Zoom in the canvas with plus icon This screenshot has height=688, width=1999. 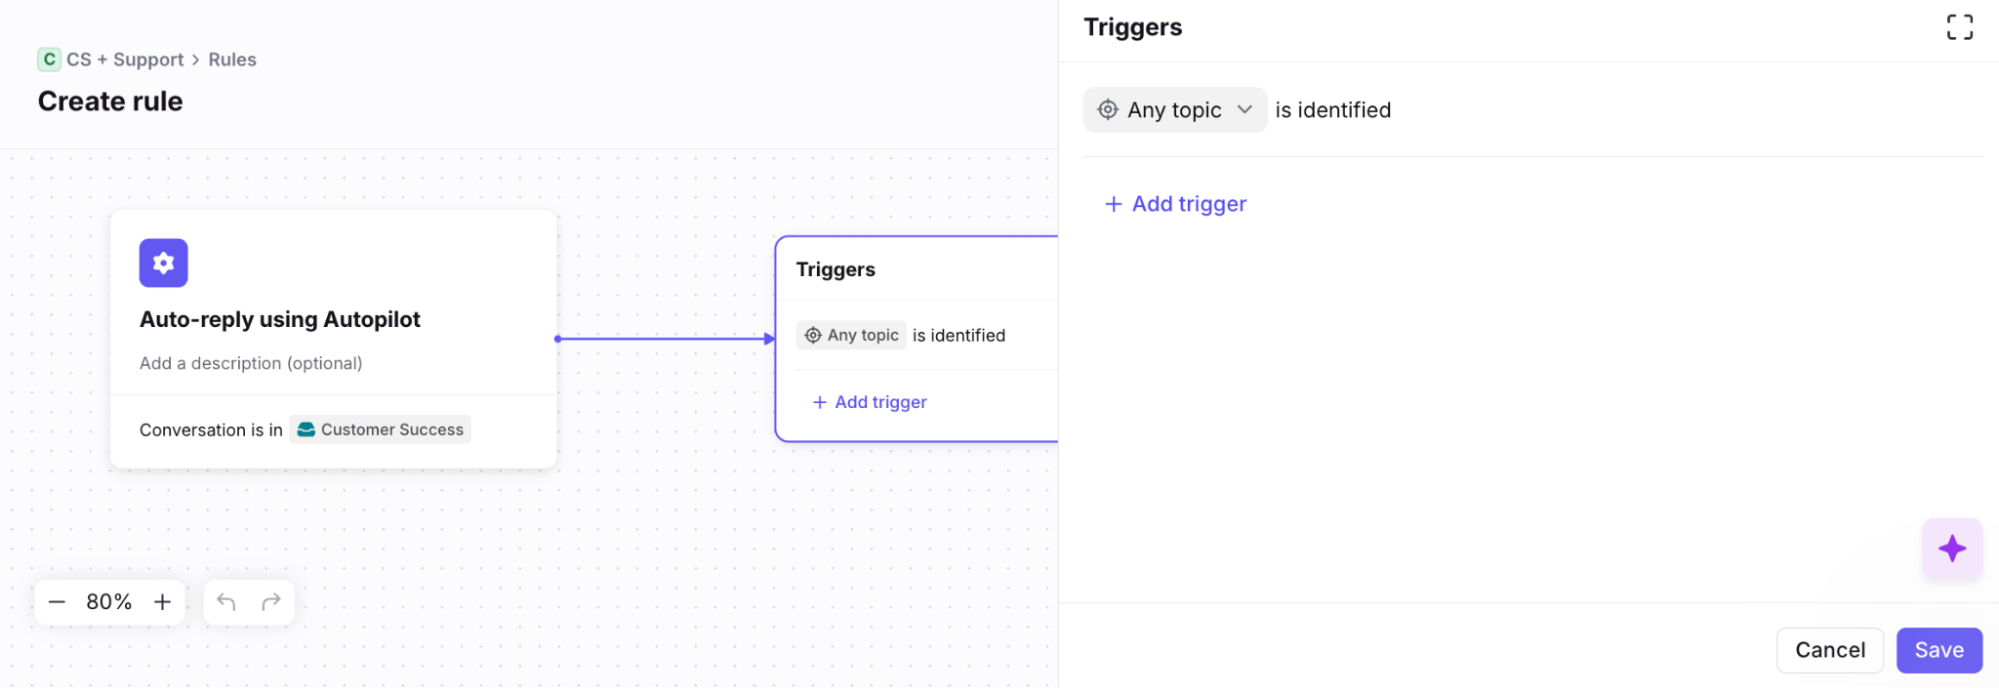[x=162, y=602]
